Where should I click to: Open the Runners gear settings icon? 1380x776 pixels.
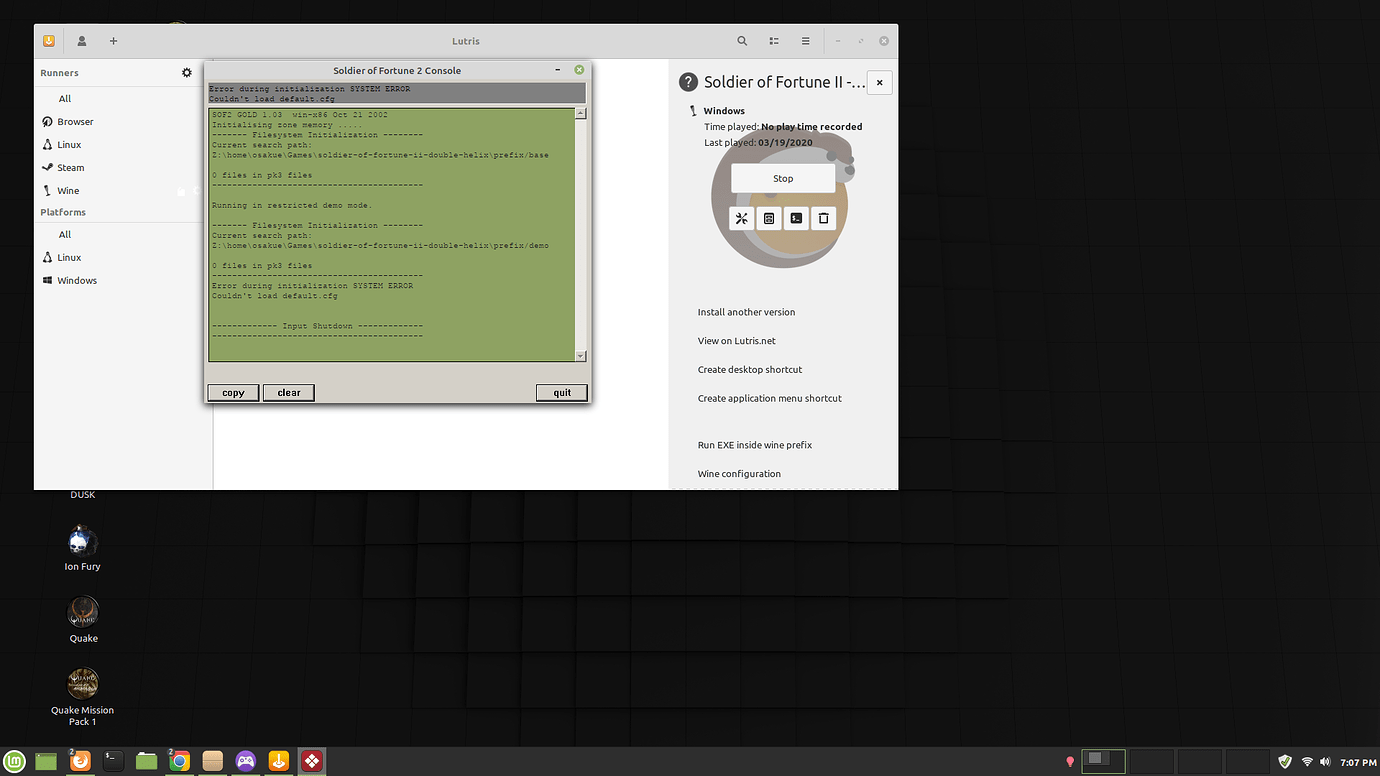tap(187, 73)
